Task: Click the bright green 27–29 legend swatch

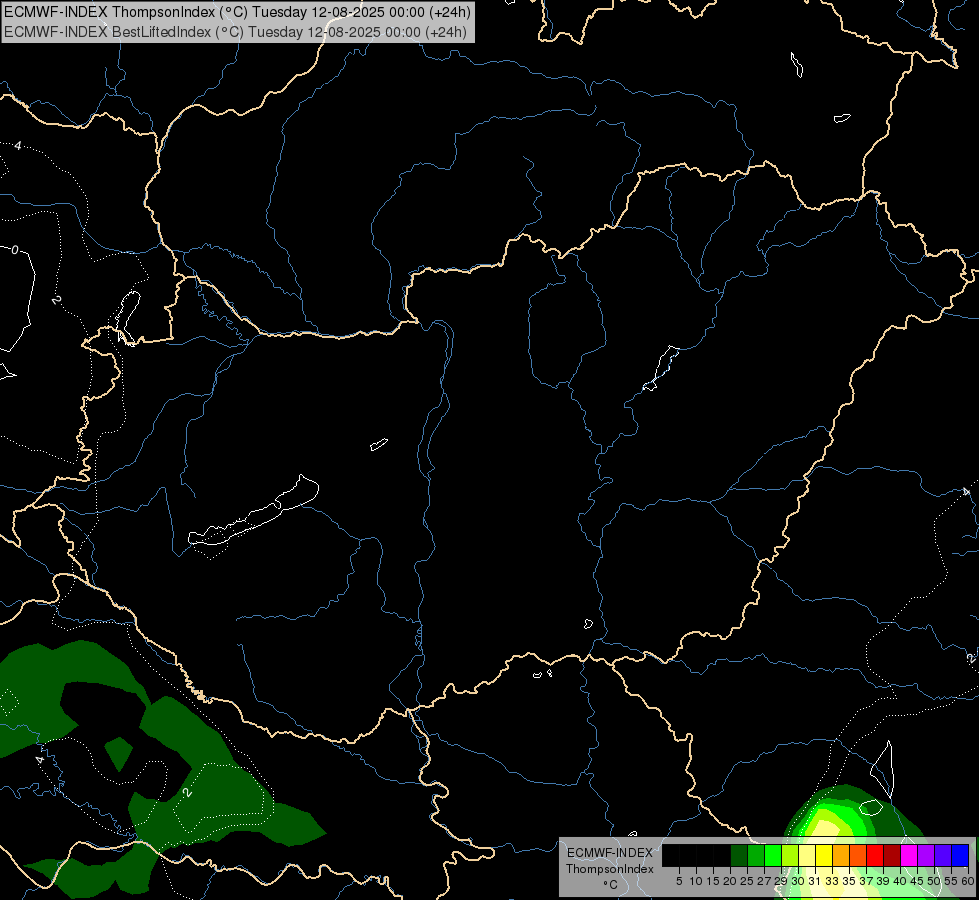Action: [x=772, y=855]
